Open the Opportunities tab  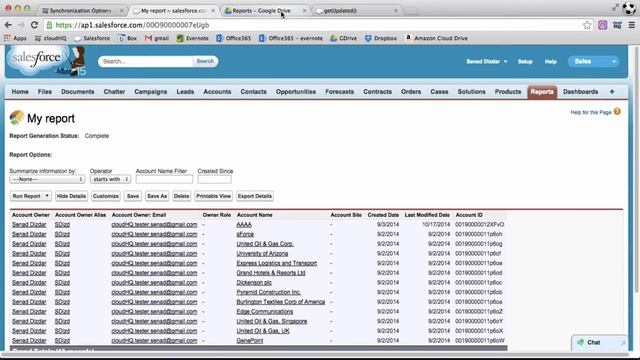pyautogui.click(x=296, y=92)
